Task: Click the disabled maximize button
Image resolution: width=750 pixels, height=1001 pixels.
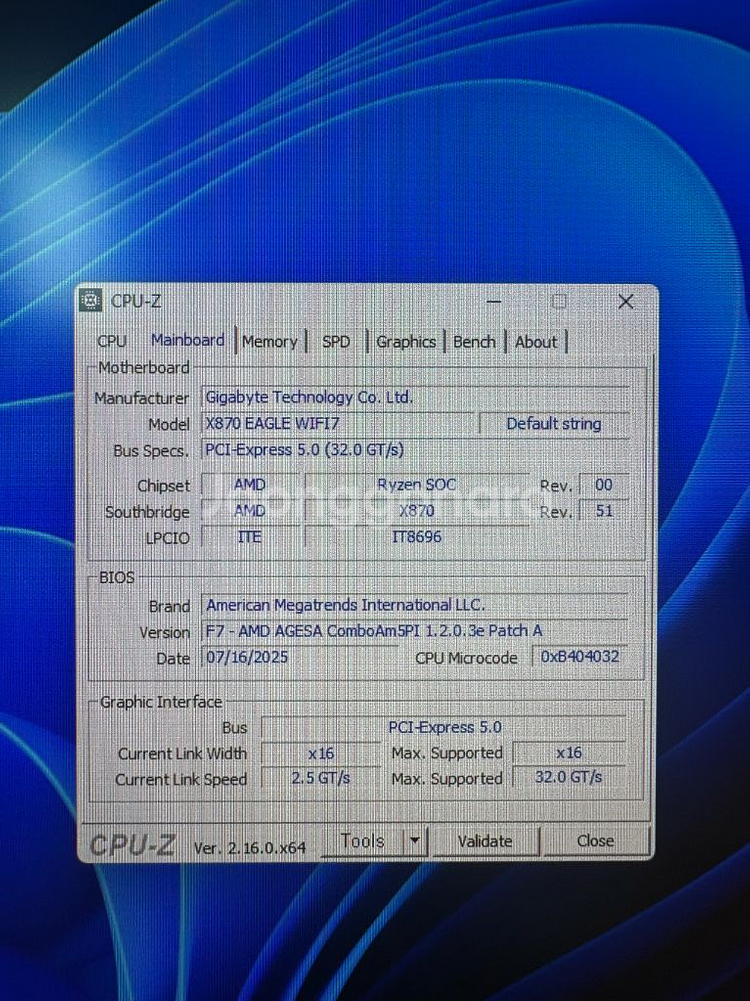Action: pos(559,301)
